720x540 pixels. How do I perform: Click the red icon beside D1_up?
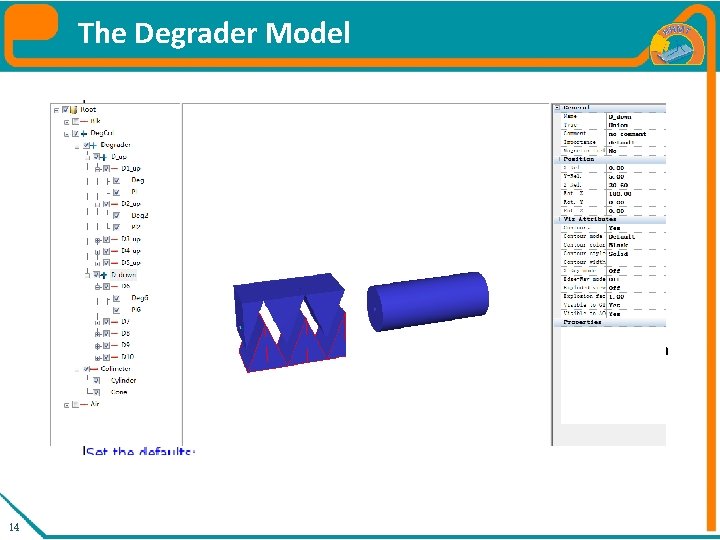click(x=114, y=169)
